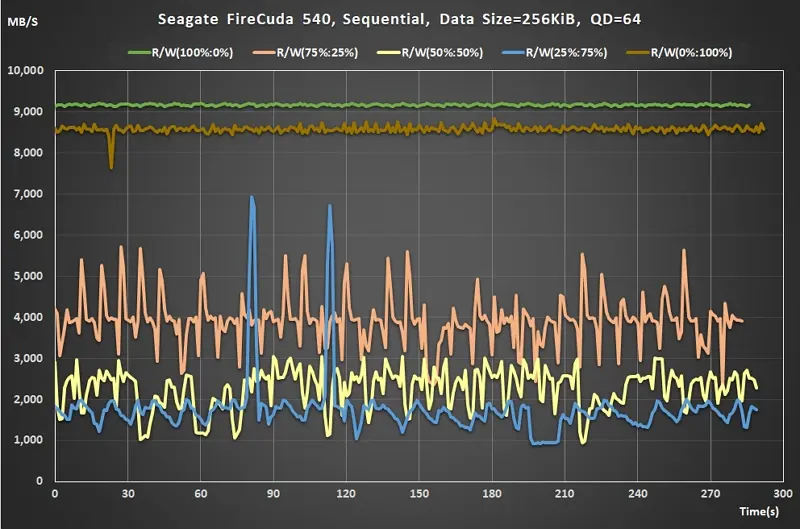Image resolution: width=800 pixels, height=529 pixels.
Task: Select the R/W(100%:0%) legend entry
Action: click(180, 53)
